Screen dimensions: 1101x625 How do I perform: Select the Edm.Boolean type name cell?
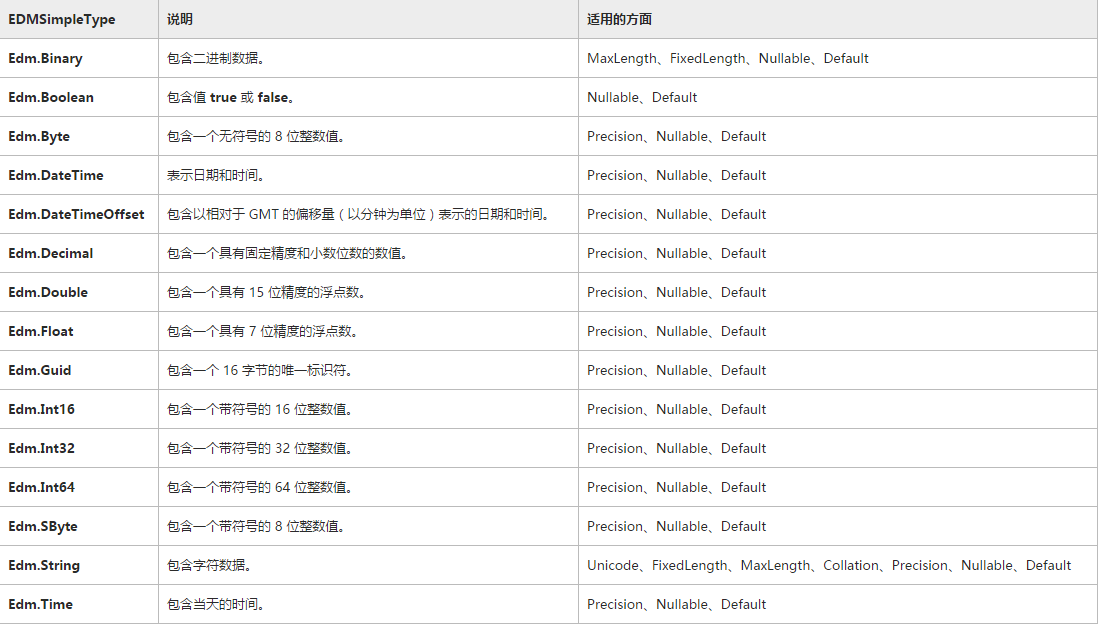pos(51,97)
